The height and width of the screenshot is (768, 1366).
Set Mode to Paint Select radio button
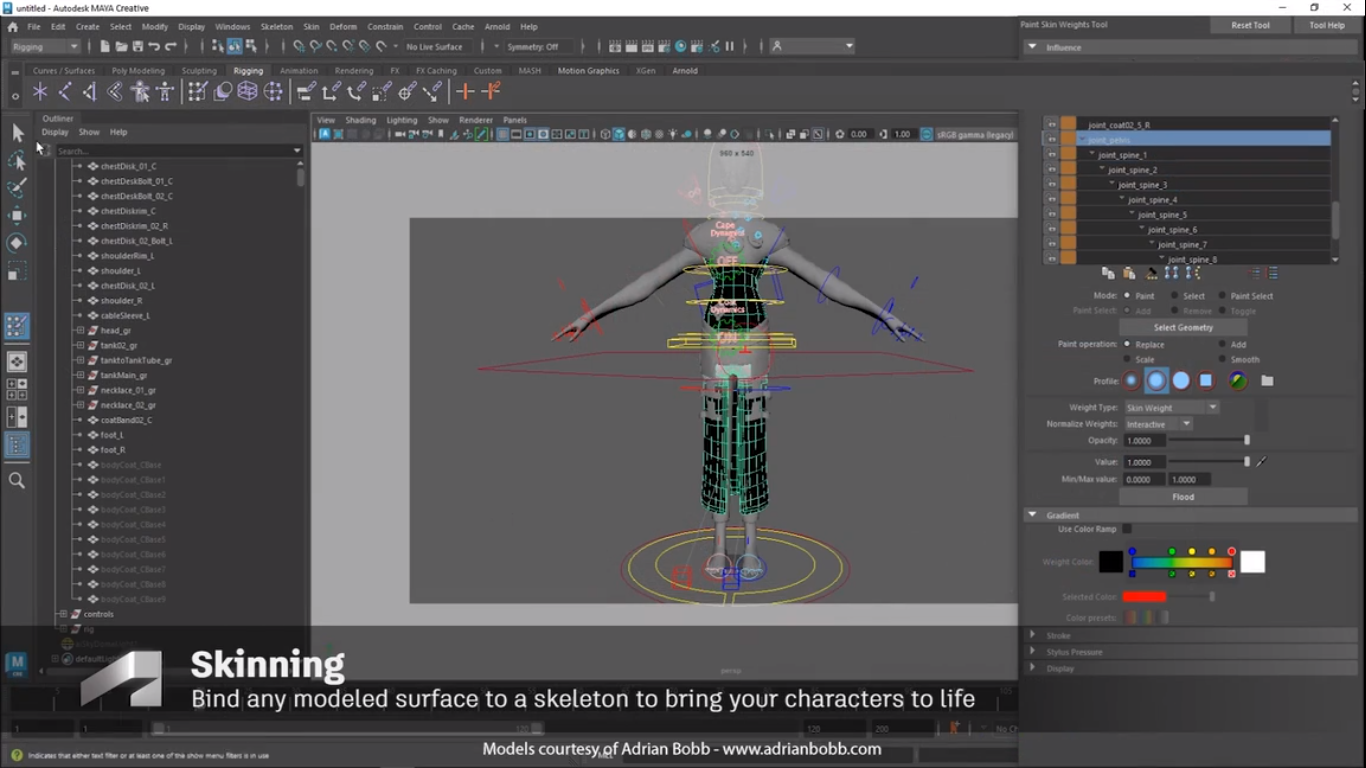pos(1222,296)
